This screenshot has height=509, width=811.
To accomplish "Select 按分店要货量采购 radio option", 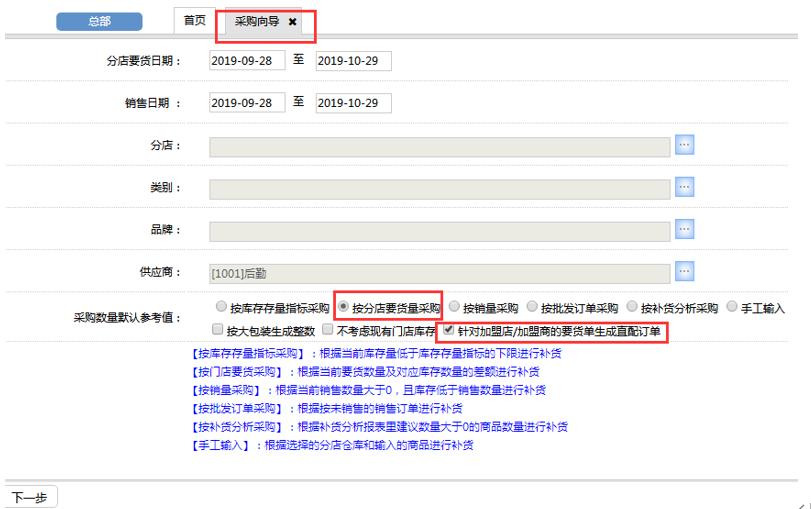I will click(343, 307).
